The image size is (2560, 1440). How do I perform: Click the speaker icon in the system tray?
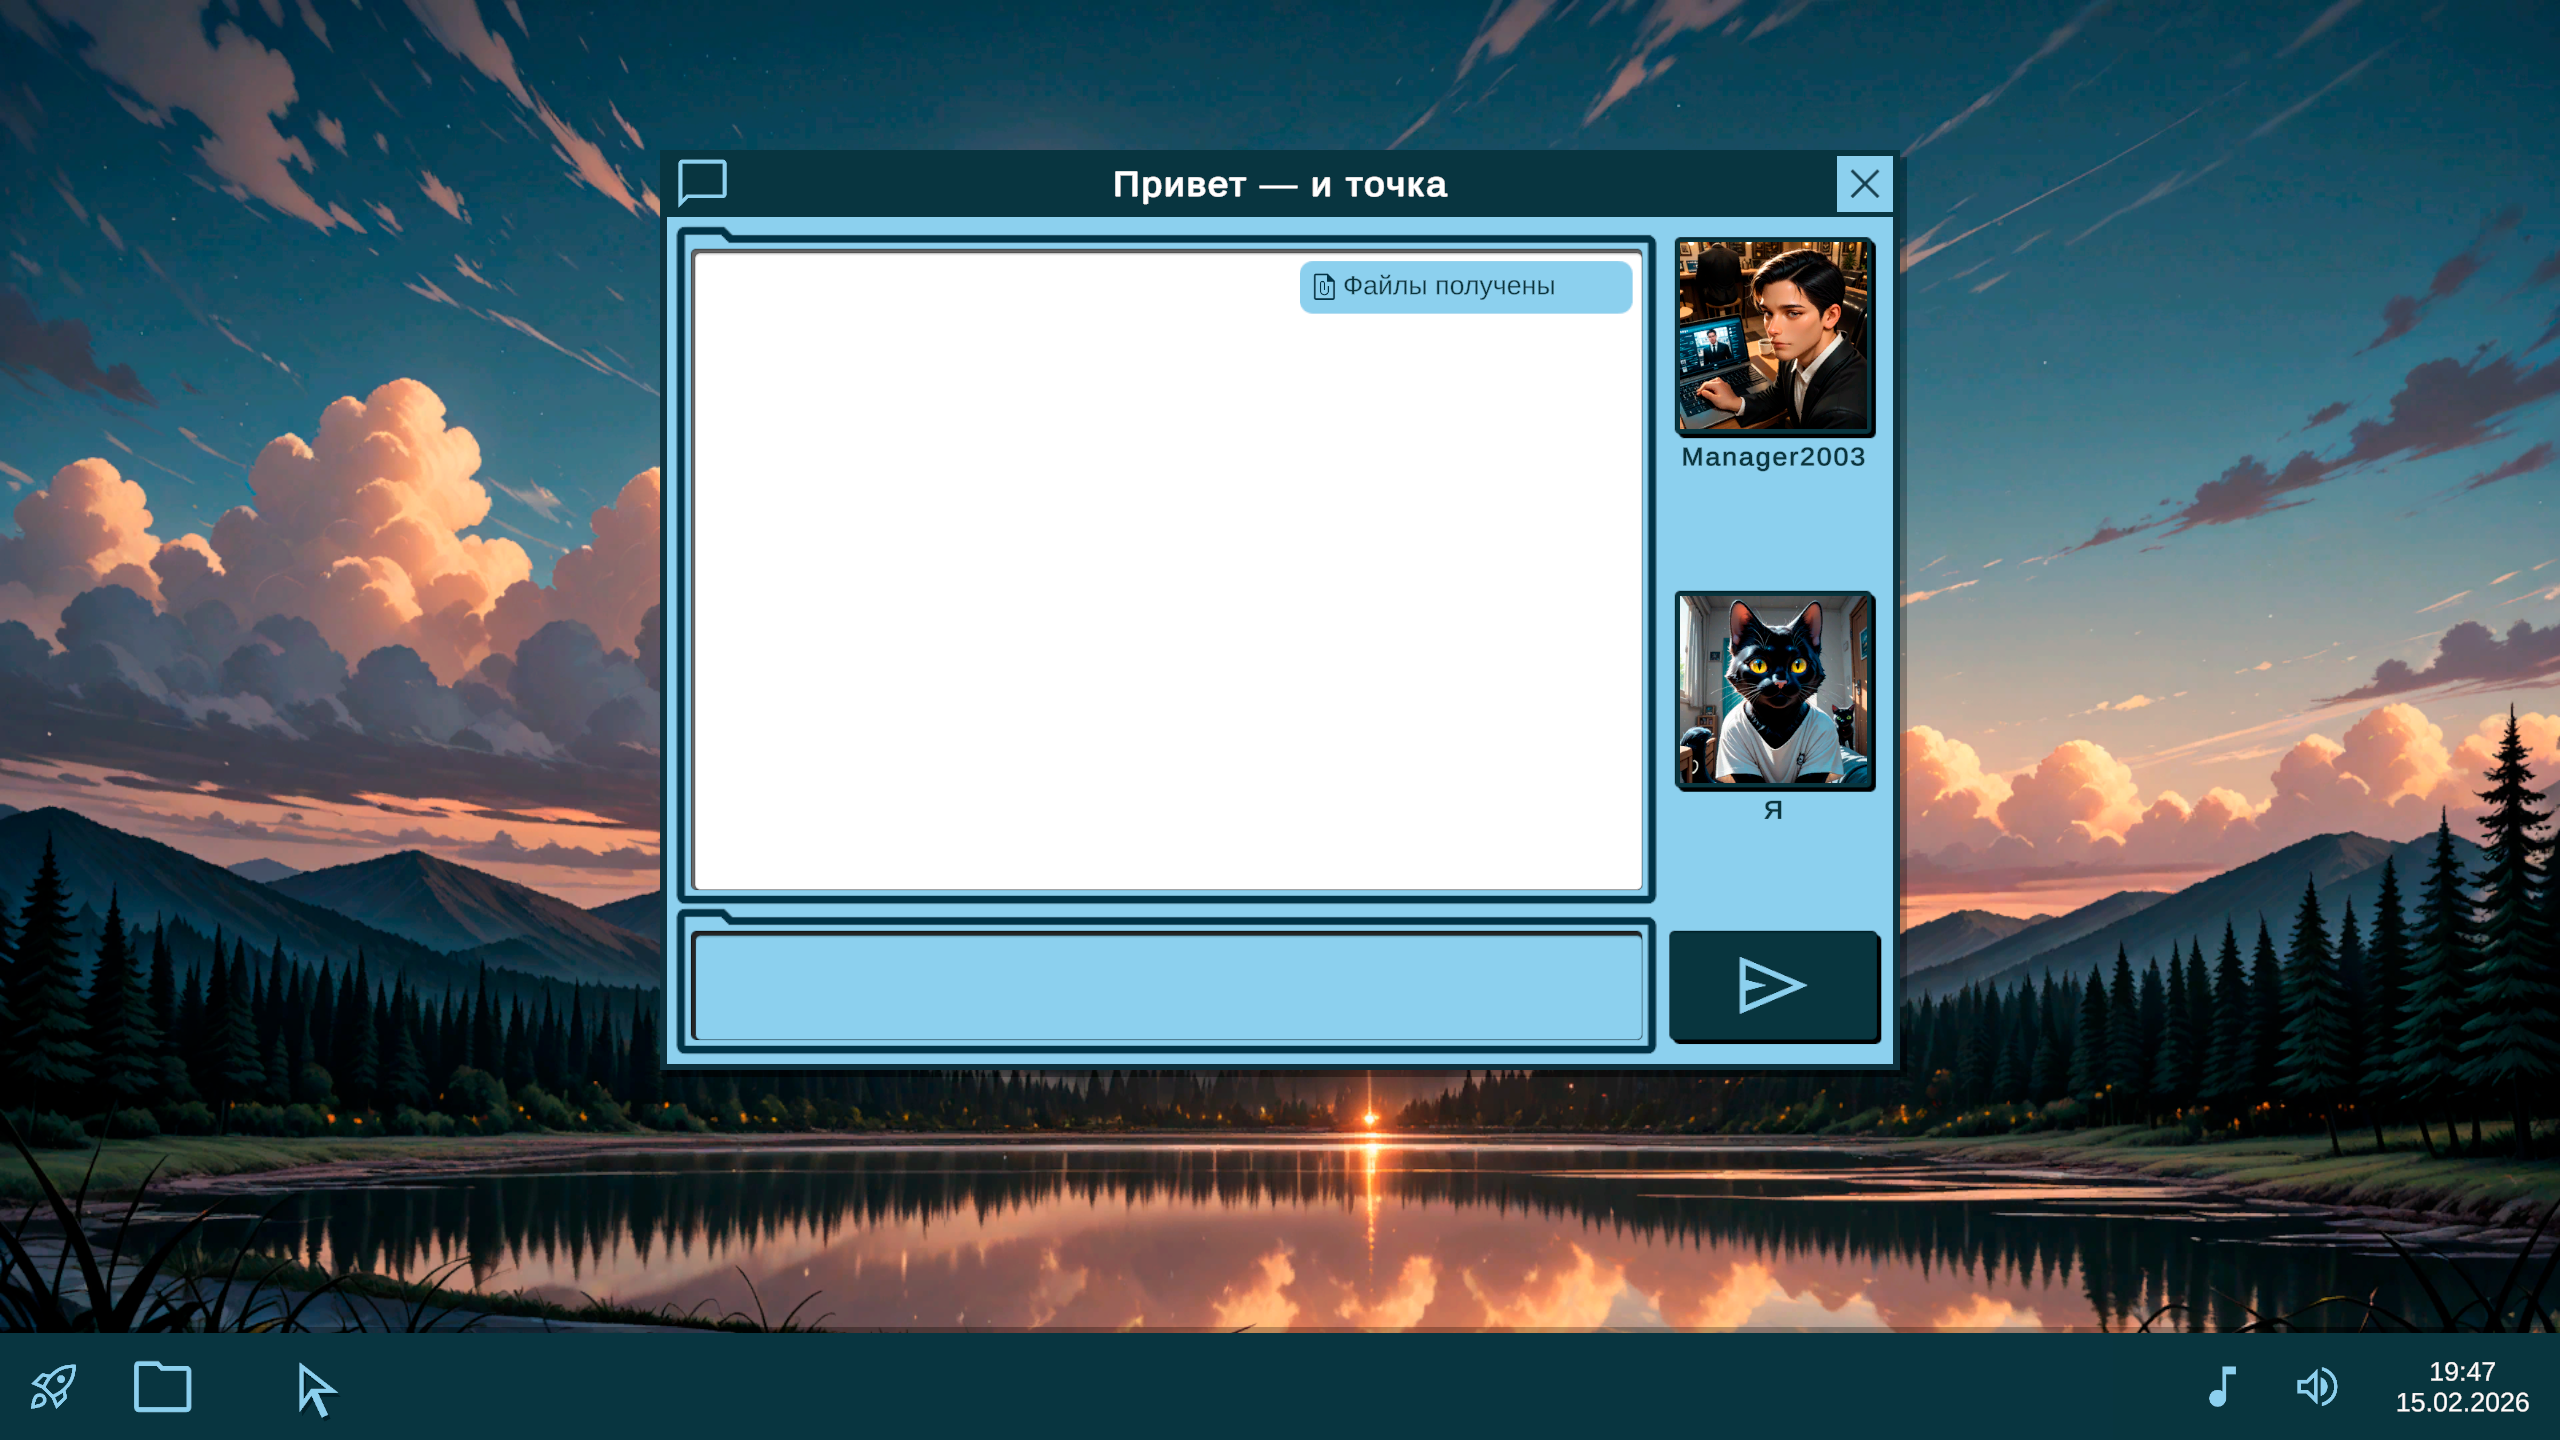pyautogui.click(x=2317, y=1387)
